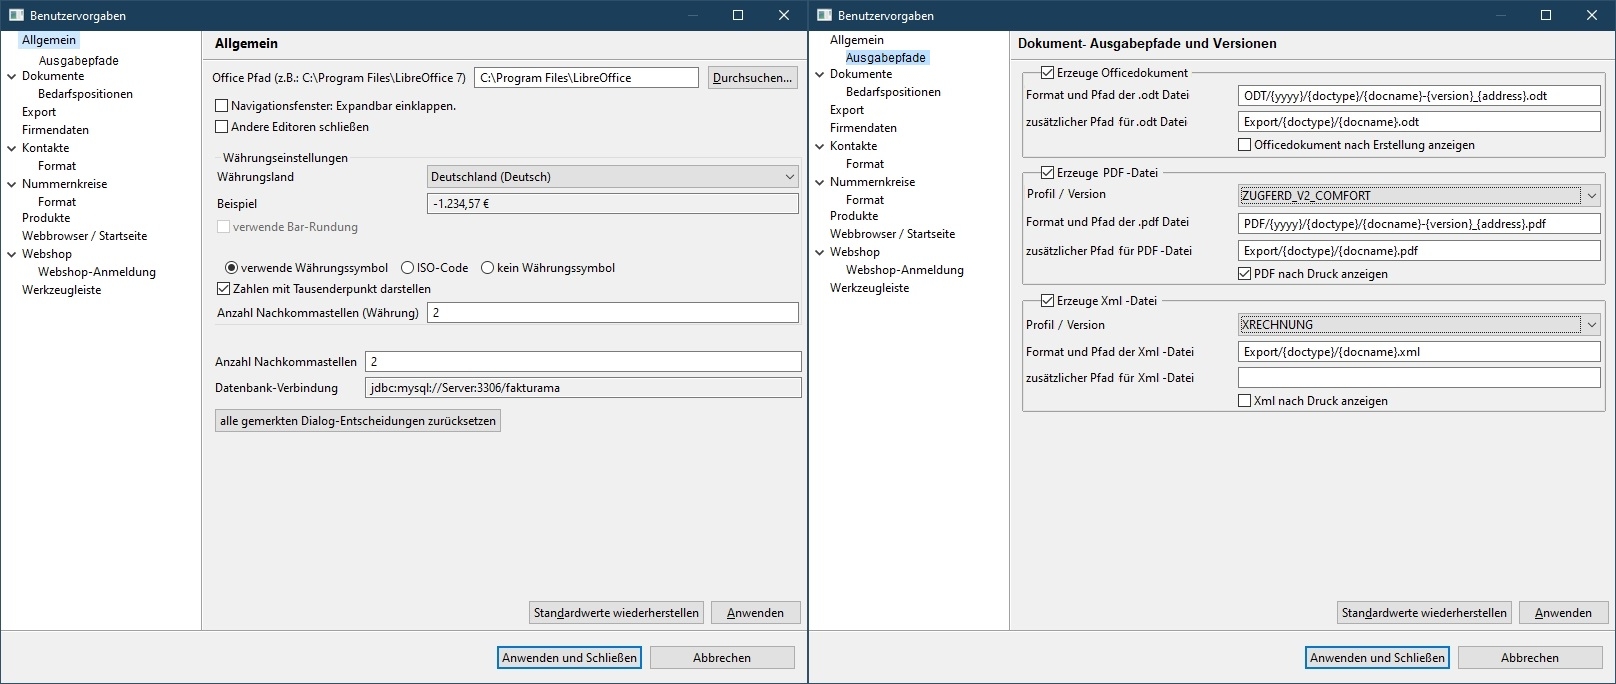
Task: Click app icon in right Benutzervorgaben title bar
Action: pos(824,15)
